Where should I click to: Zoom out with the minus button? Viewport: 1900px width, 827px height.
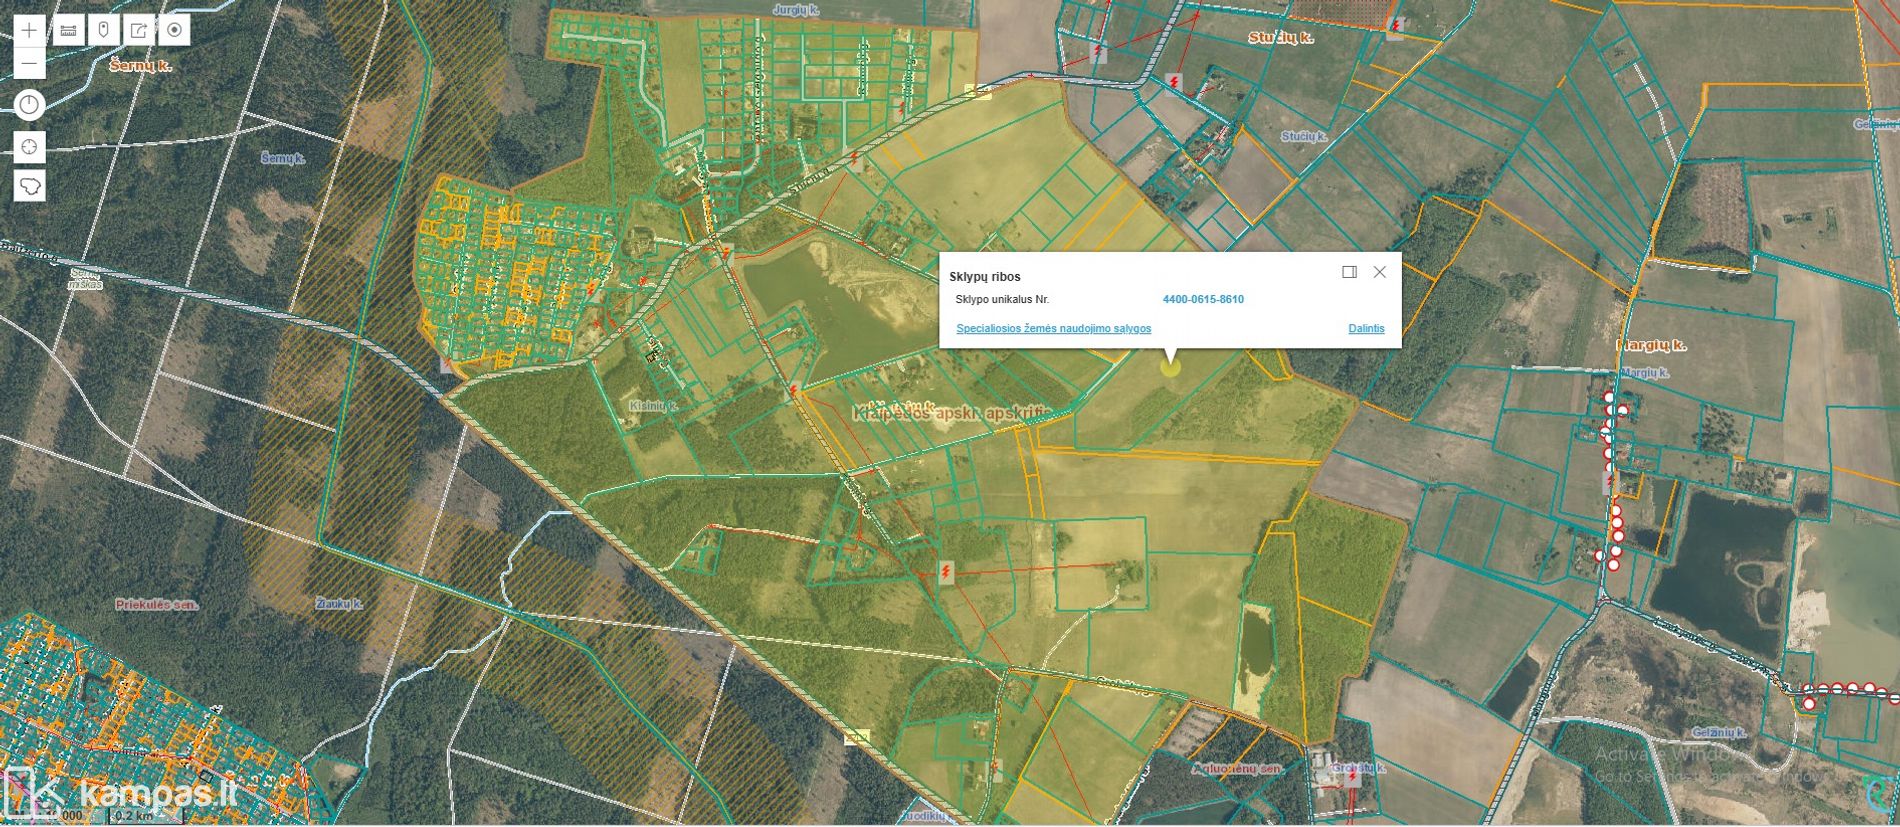pyautogui.click(x=29, y=64)
